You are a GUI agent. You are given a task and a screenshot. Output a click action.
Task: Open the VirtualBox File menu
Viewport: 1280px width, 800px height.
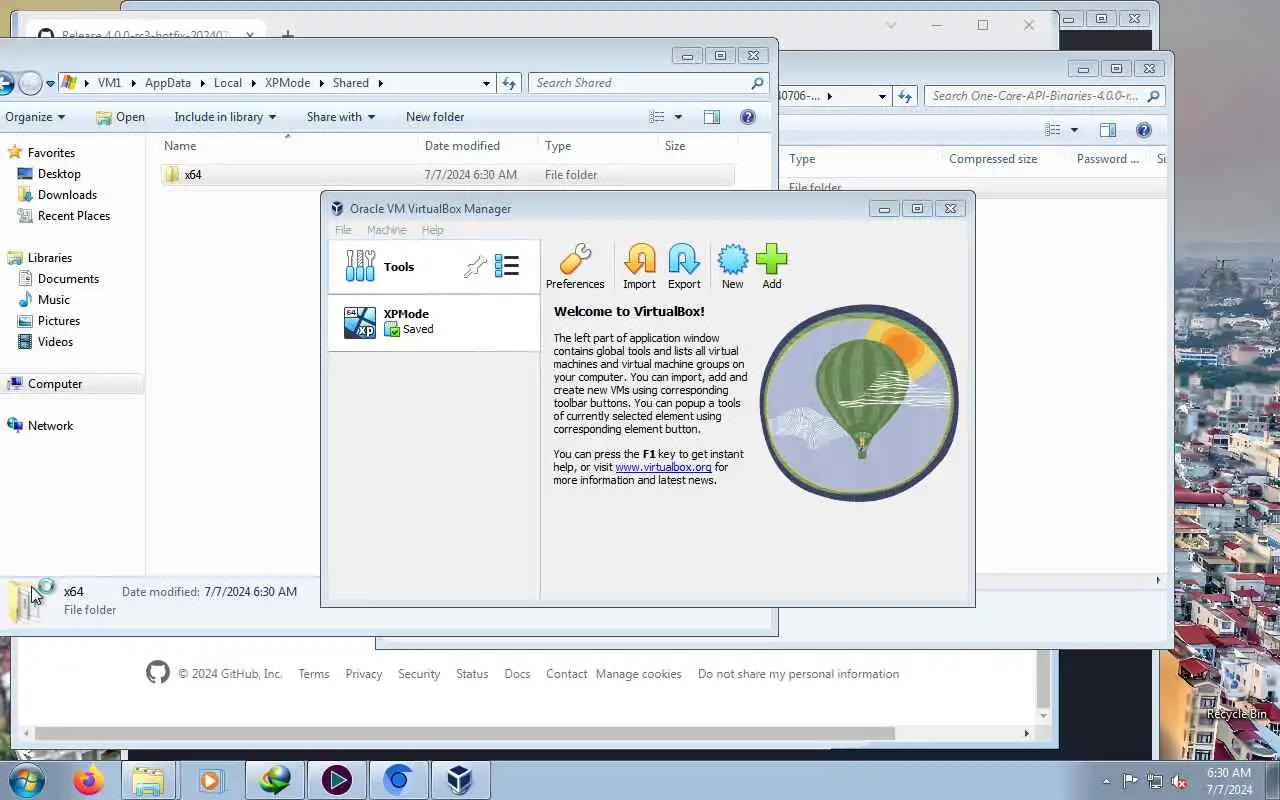point(343,230)
